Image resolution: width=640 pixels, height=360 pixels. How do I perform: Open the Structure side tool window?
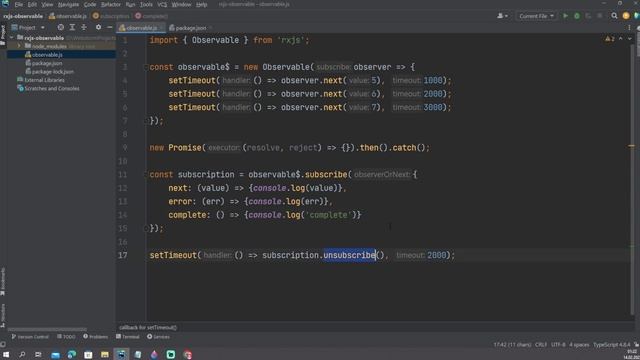click(x=3, y=316)
